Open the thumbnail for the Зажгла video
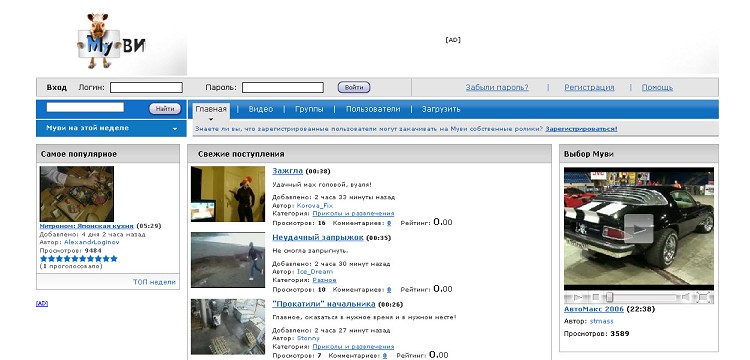This screenshot has height=360, width=750. [228, 194]
